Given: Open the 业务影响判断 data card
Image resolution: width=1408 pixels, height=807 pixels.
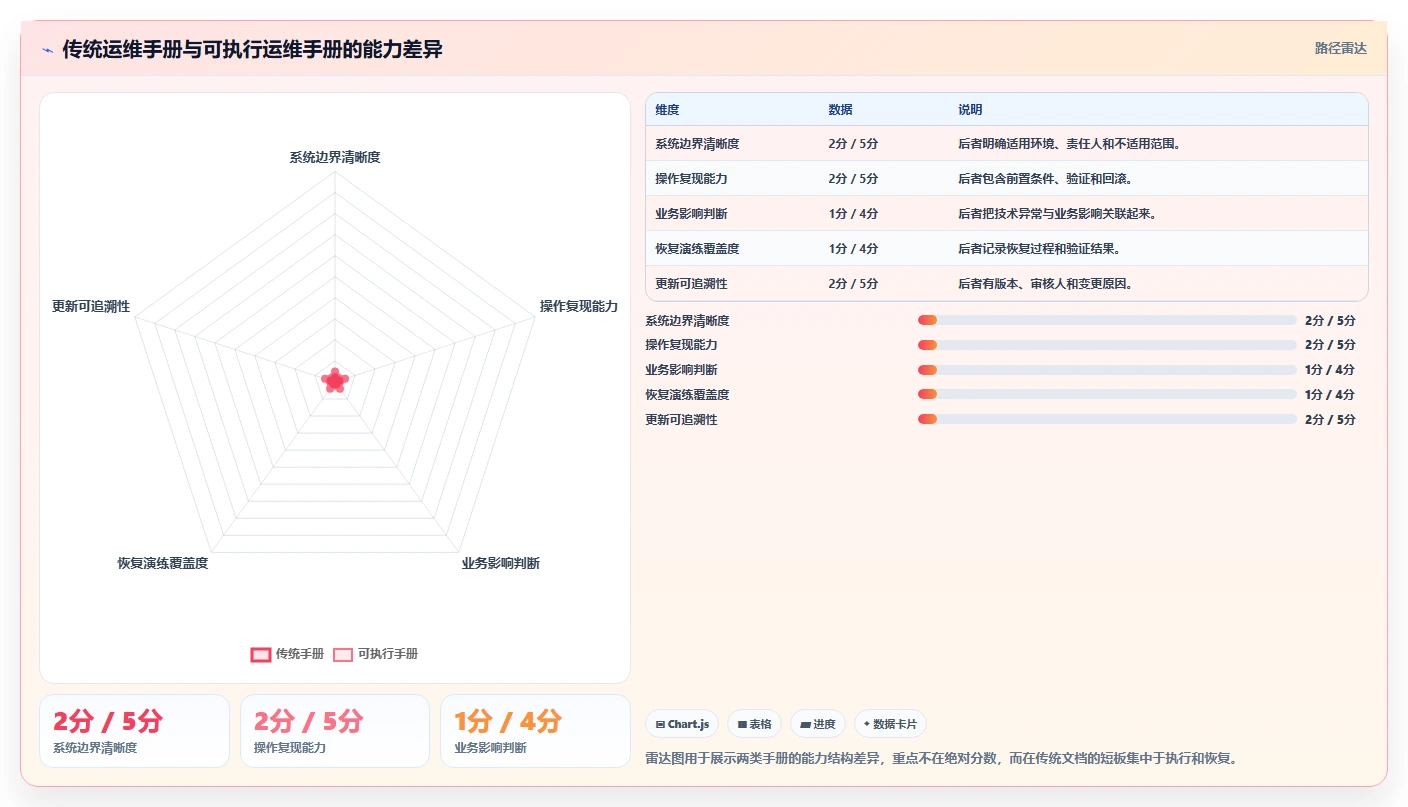Looking at the screenshot, I should pos(535,731).
